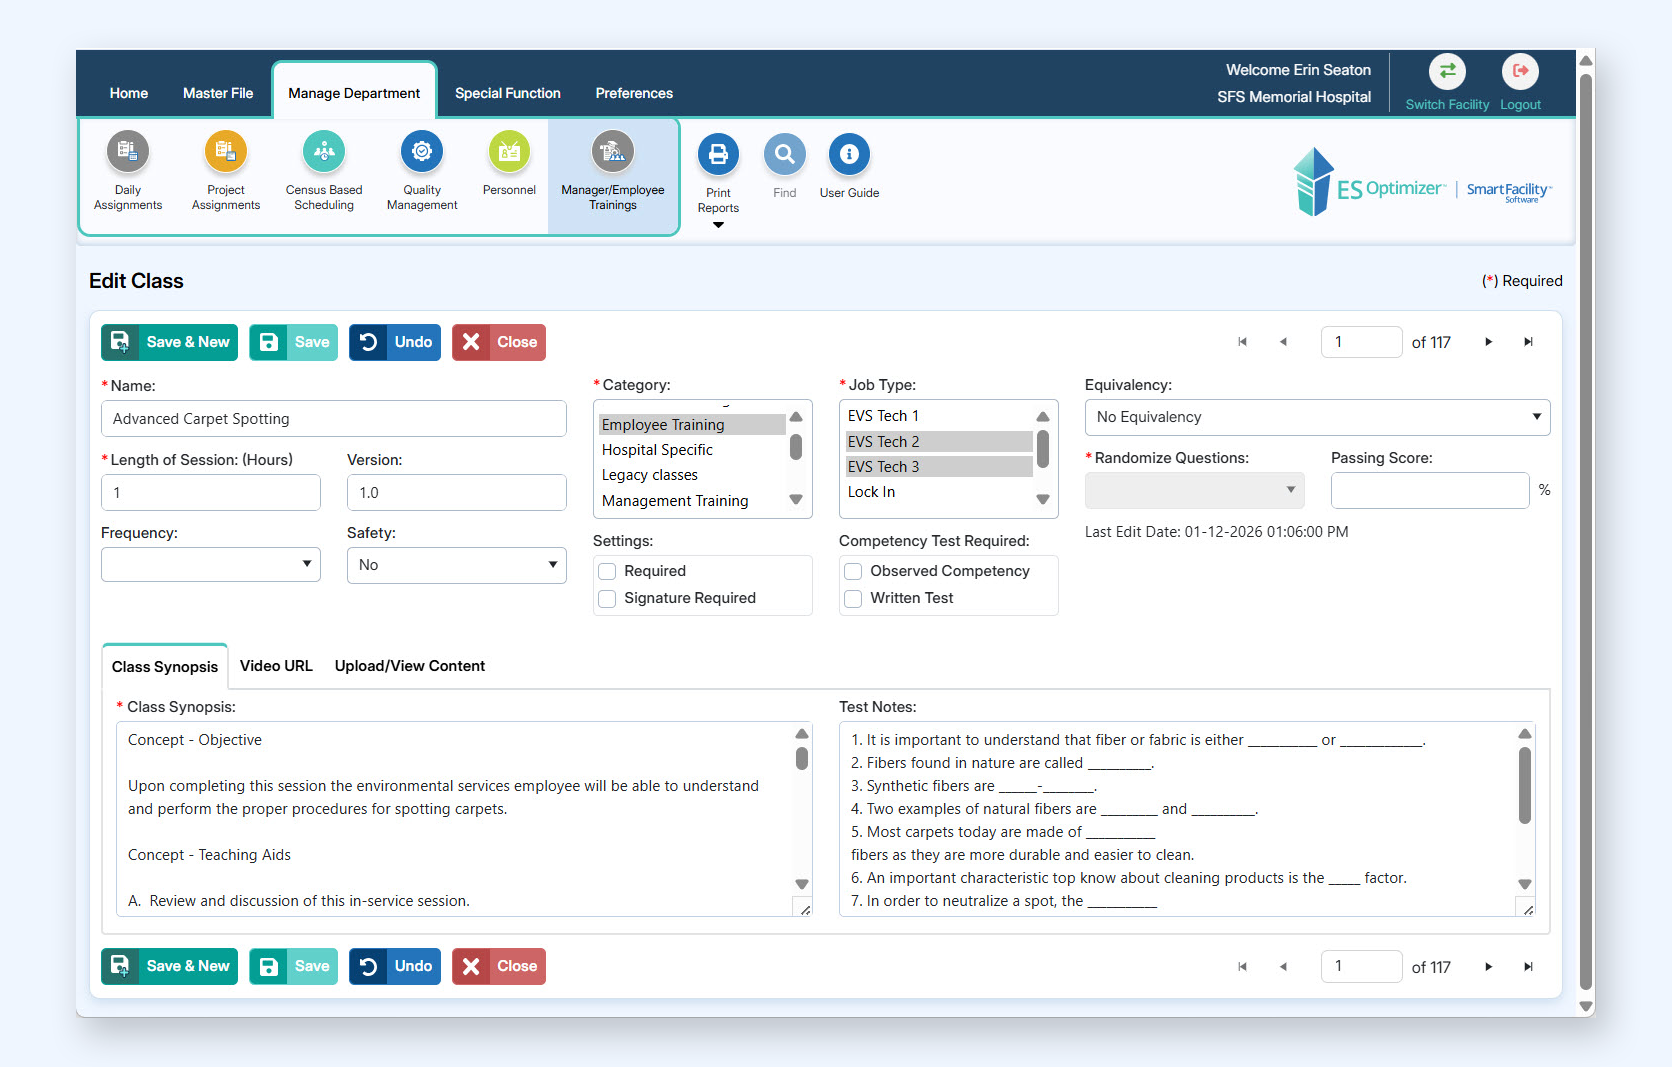Check the Signature Required checkbox

point(607,598)
